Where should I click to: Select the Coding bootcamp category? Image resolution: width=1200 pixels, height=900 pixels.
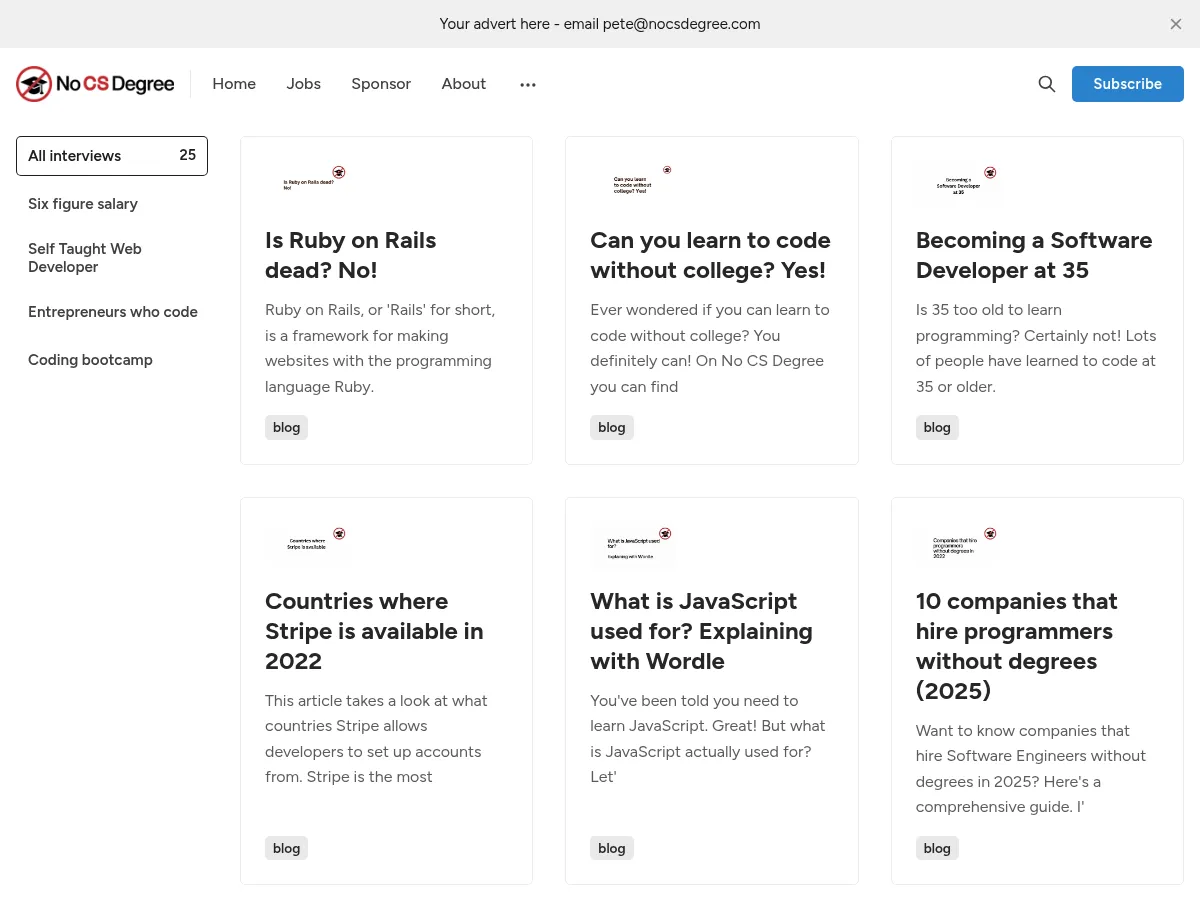tap(90, 360)
